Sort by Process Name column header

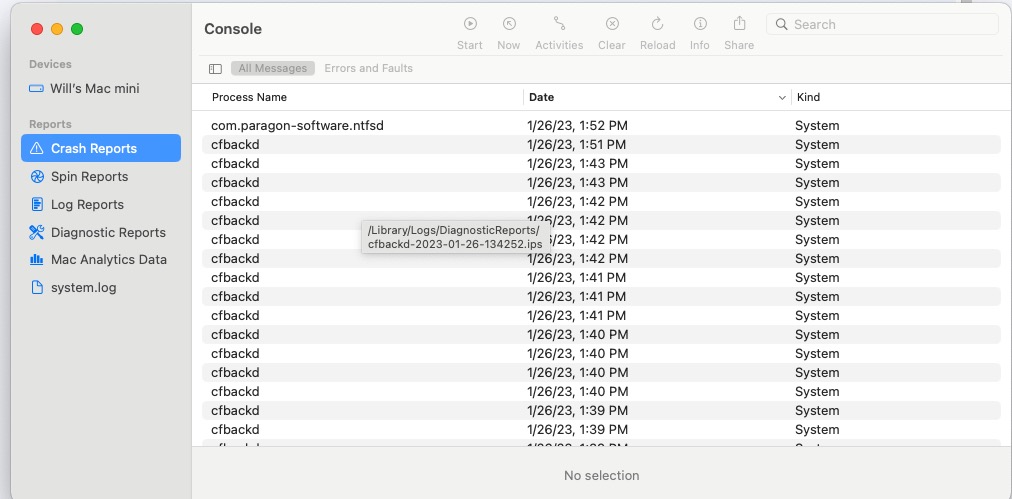click(x=249, y=97)
